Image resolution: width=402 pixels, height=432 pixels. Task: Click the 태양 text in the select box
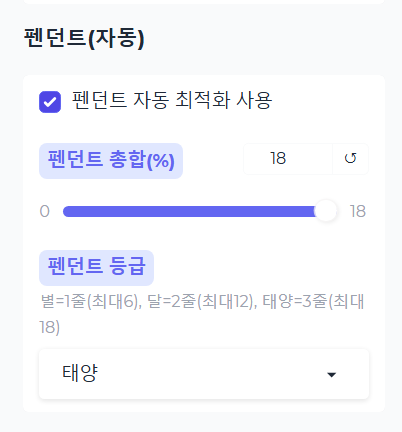tap(80, 373)
